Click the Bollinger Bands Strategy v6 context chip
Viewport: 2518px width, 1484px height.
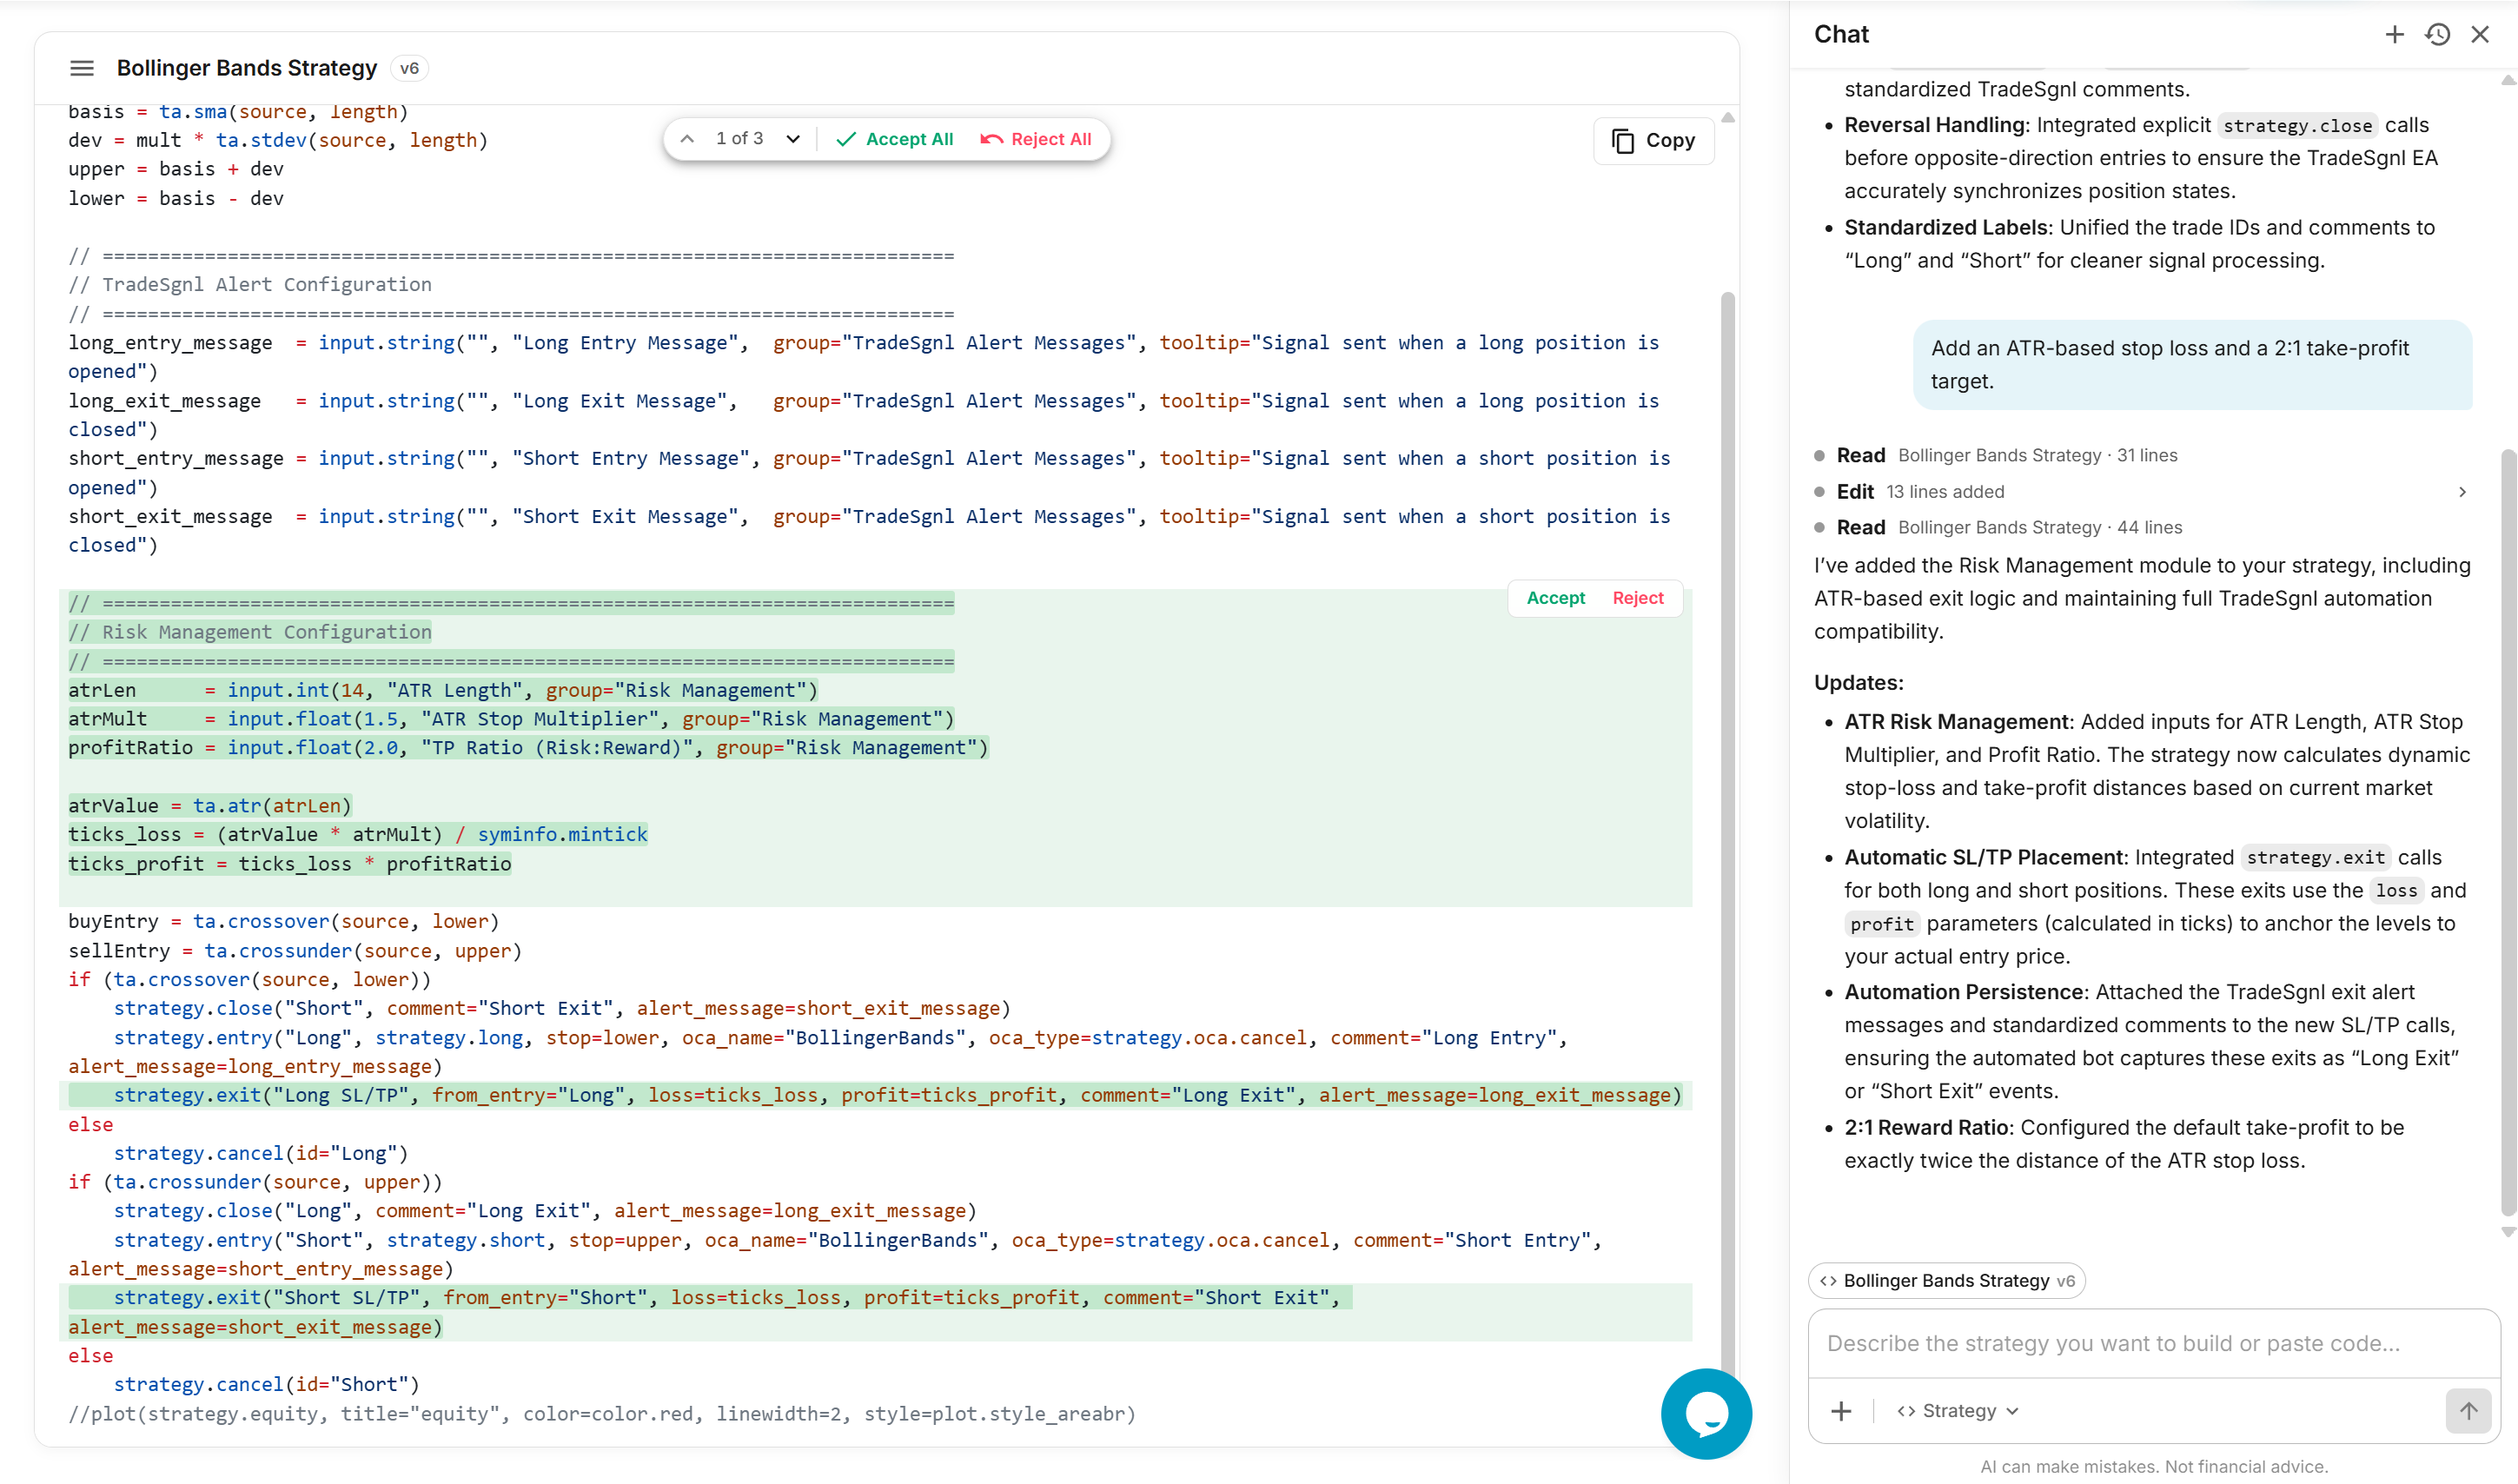click(1946, 1280)
